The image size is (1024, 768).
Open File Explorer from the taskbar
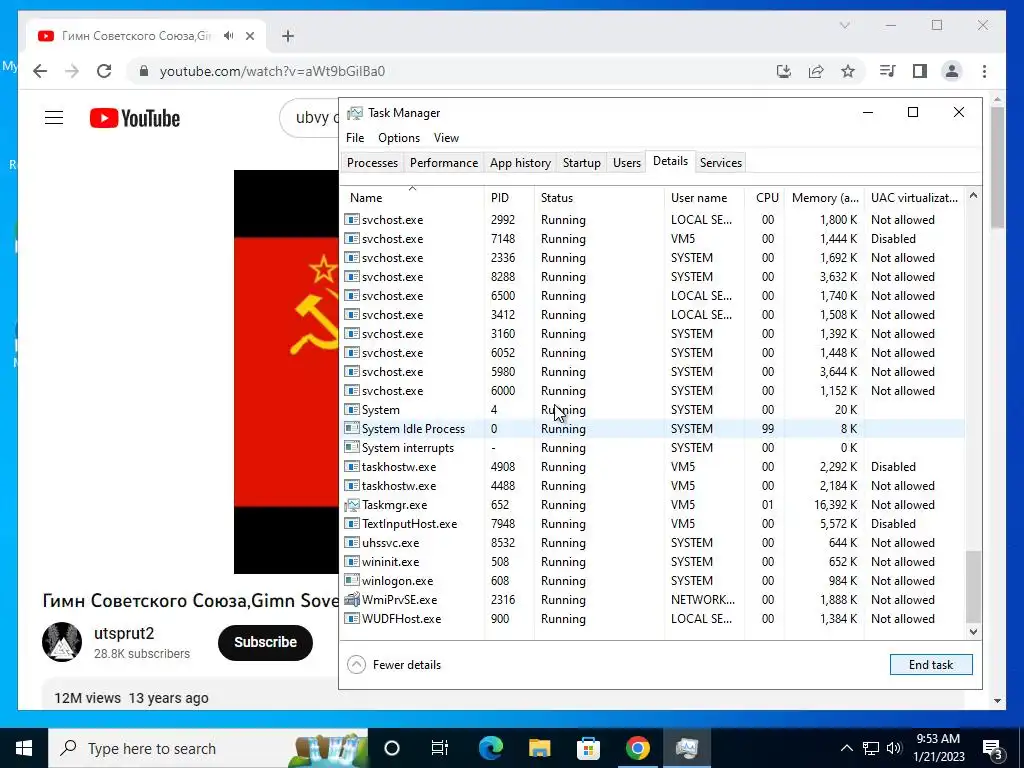[539, 748]
